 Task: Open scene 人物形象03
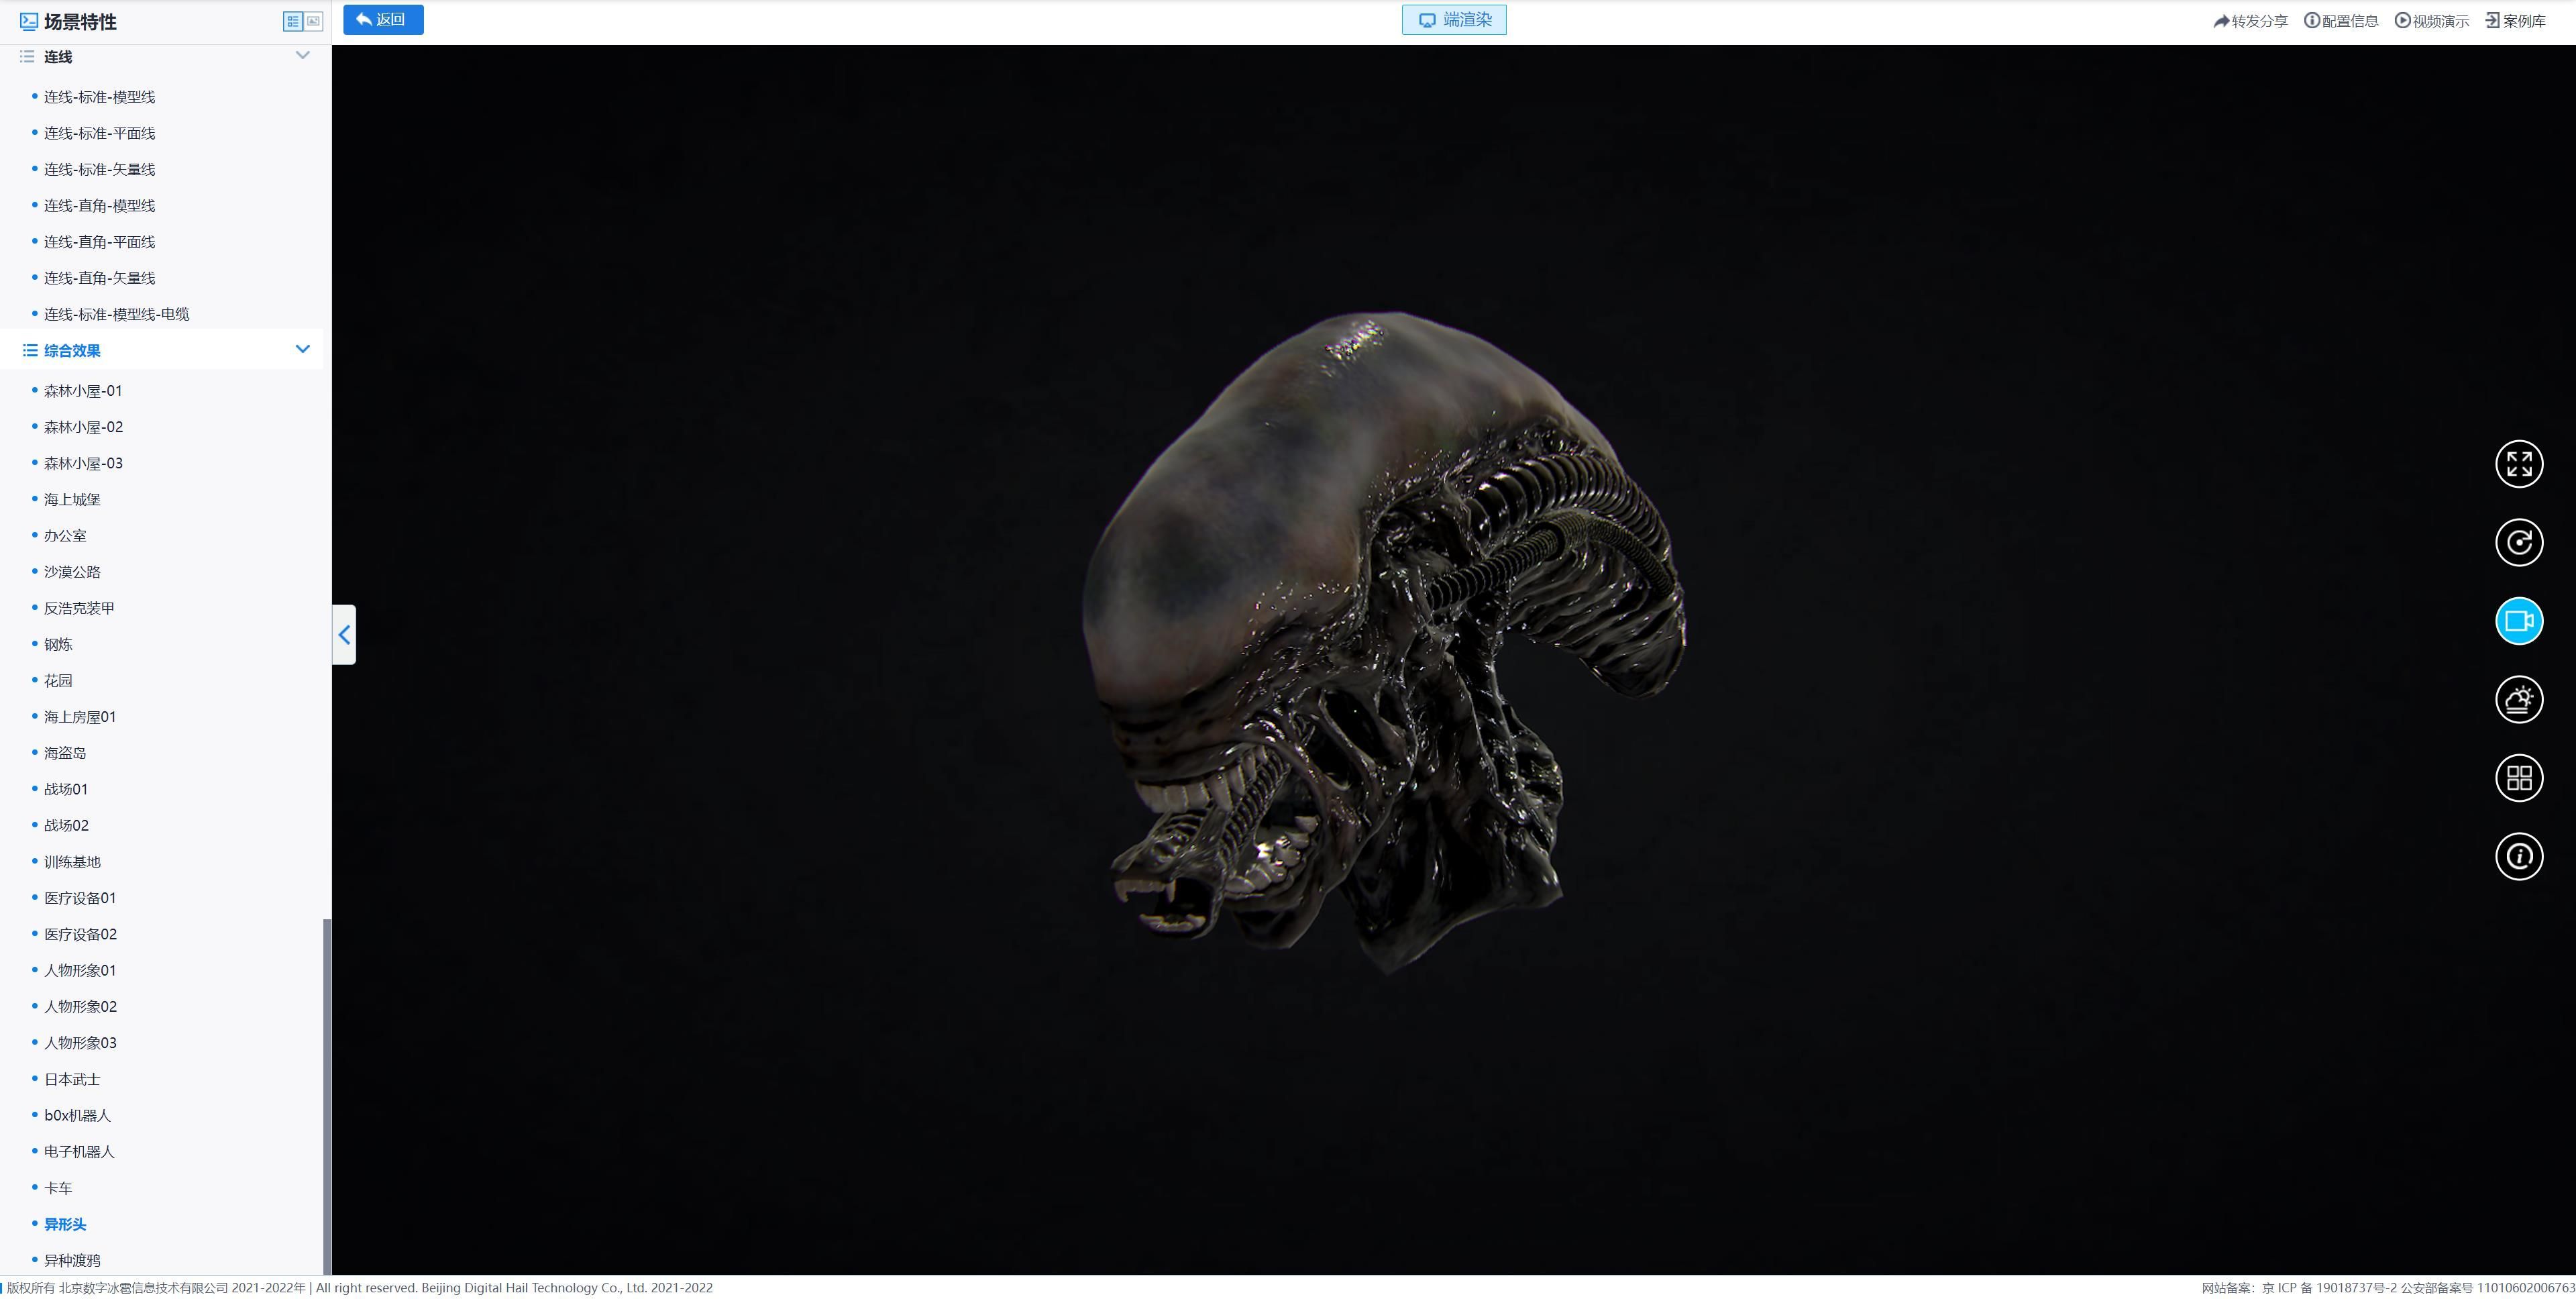(80, 1043)
